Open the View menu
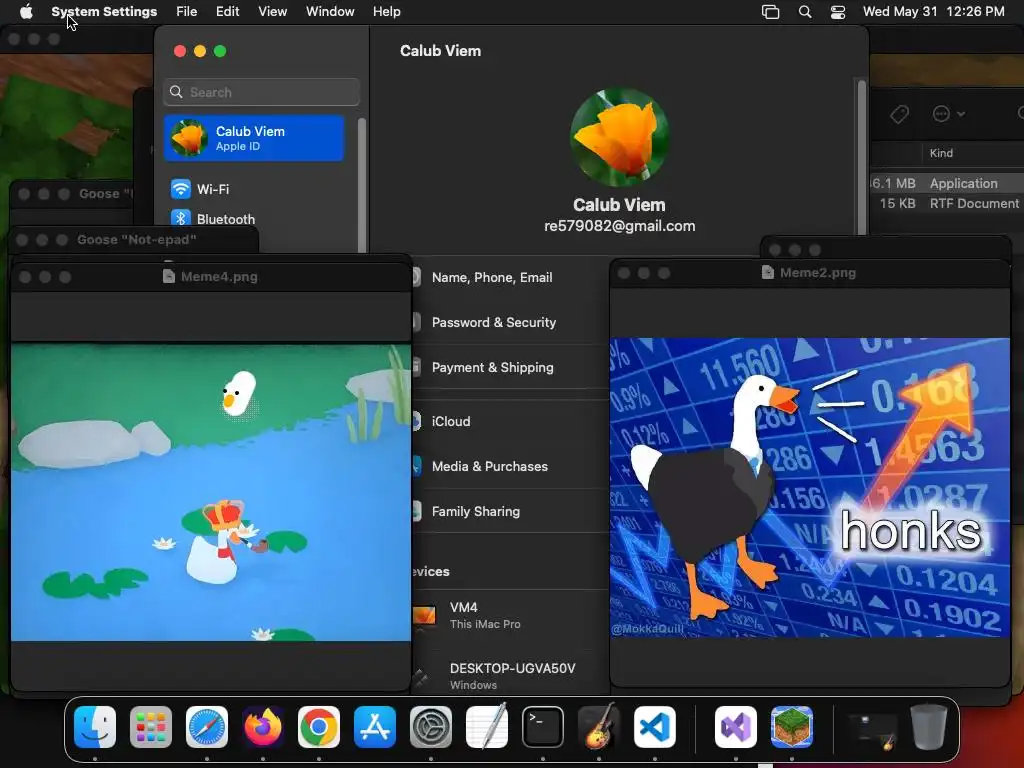The height and width of the screenshot is (768, 1024). pyautogui.click(x=272, y=11)
